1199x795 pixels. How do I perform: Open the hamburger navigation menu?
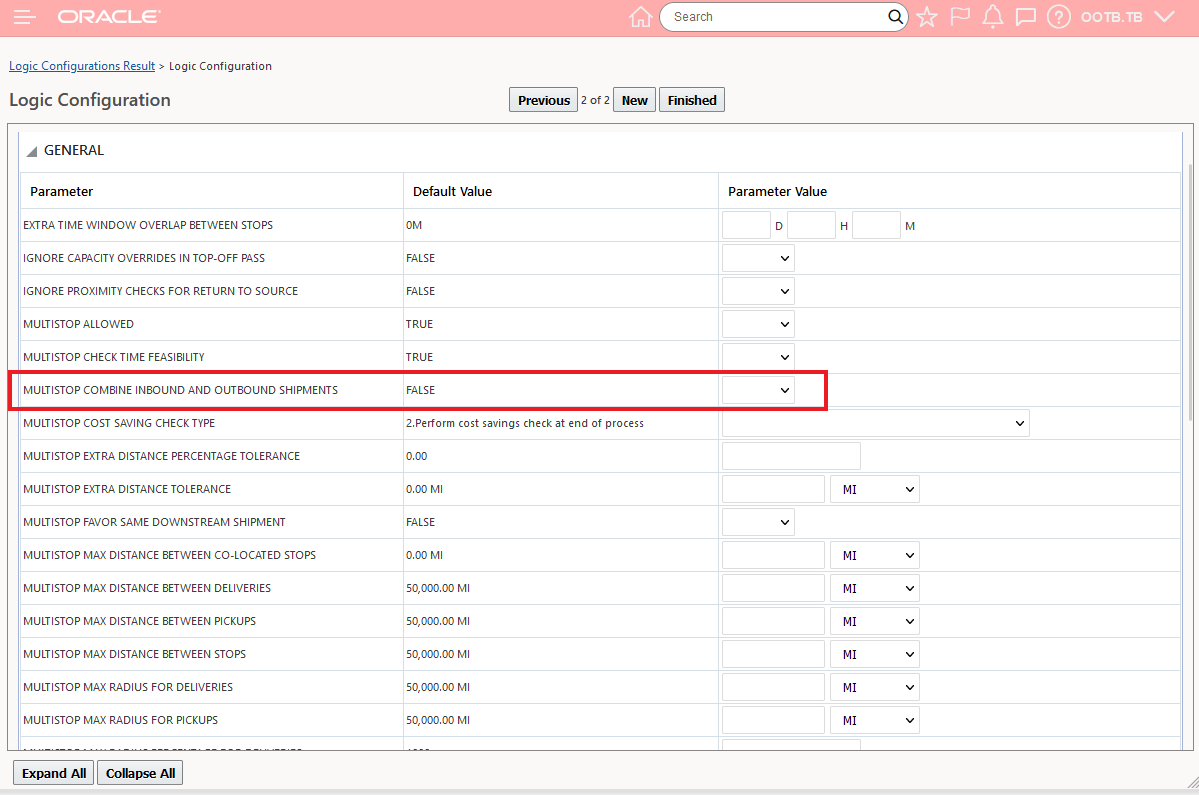click(x=26, y=17)
